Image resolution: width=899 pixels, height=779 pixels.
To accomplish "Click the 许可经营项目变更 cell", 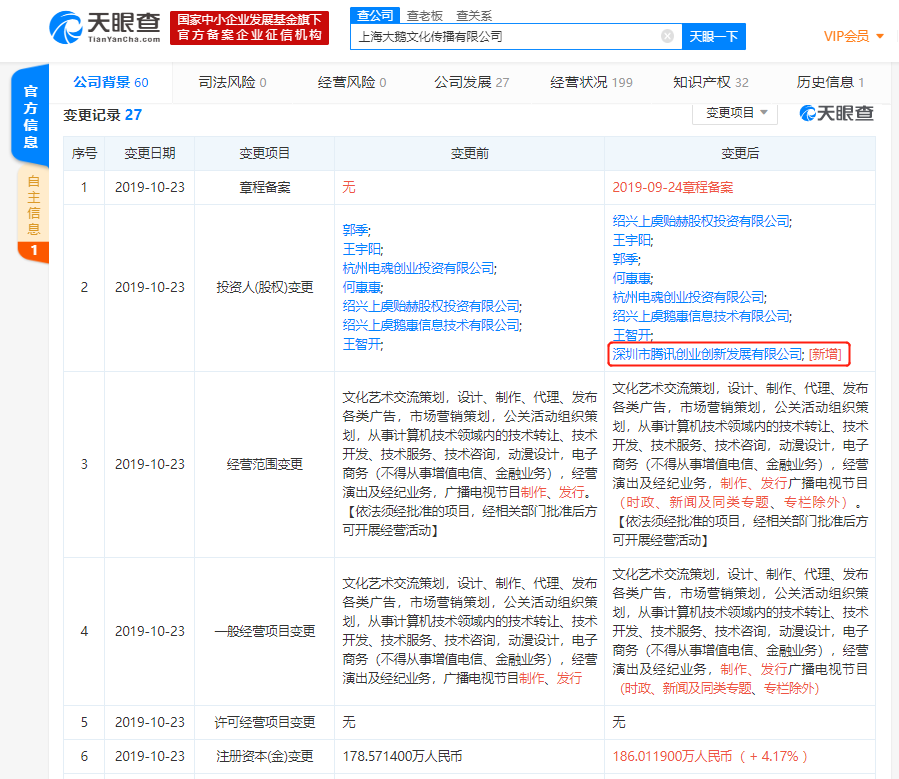I will click(264, 722).
